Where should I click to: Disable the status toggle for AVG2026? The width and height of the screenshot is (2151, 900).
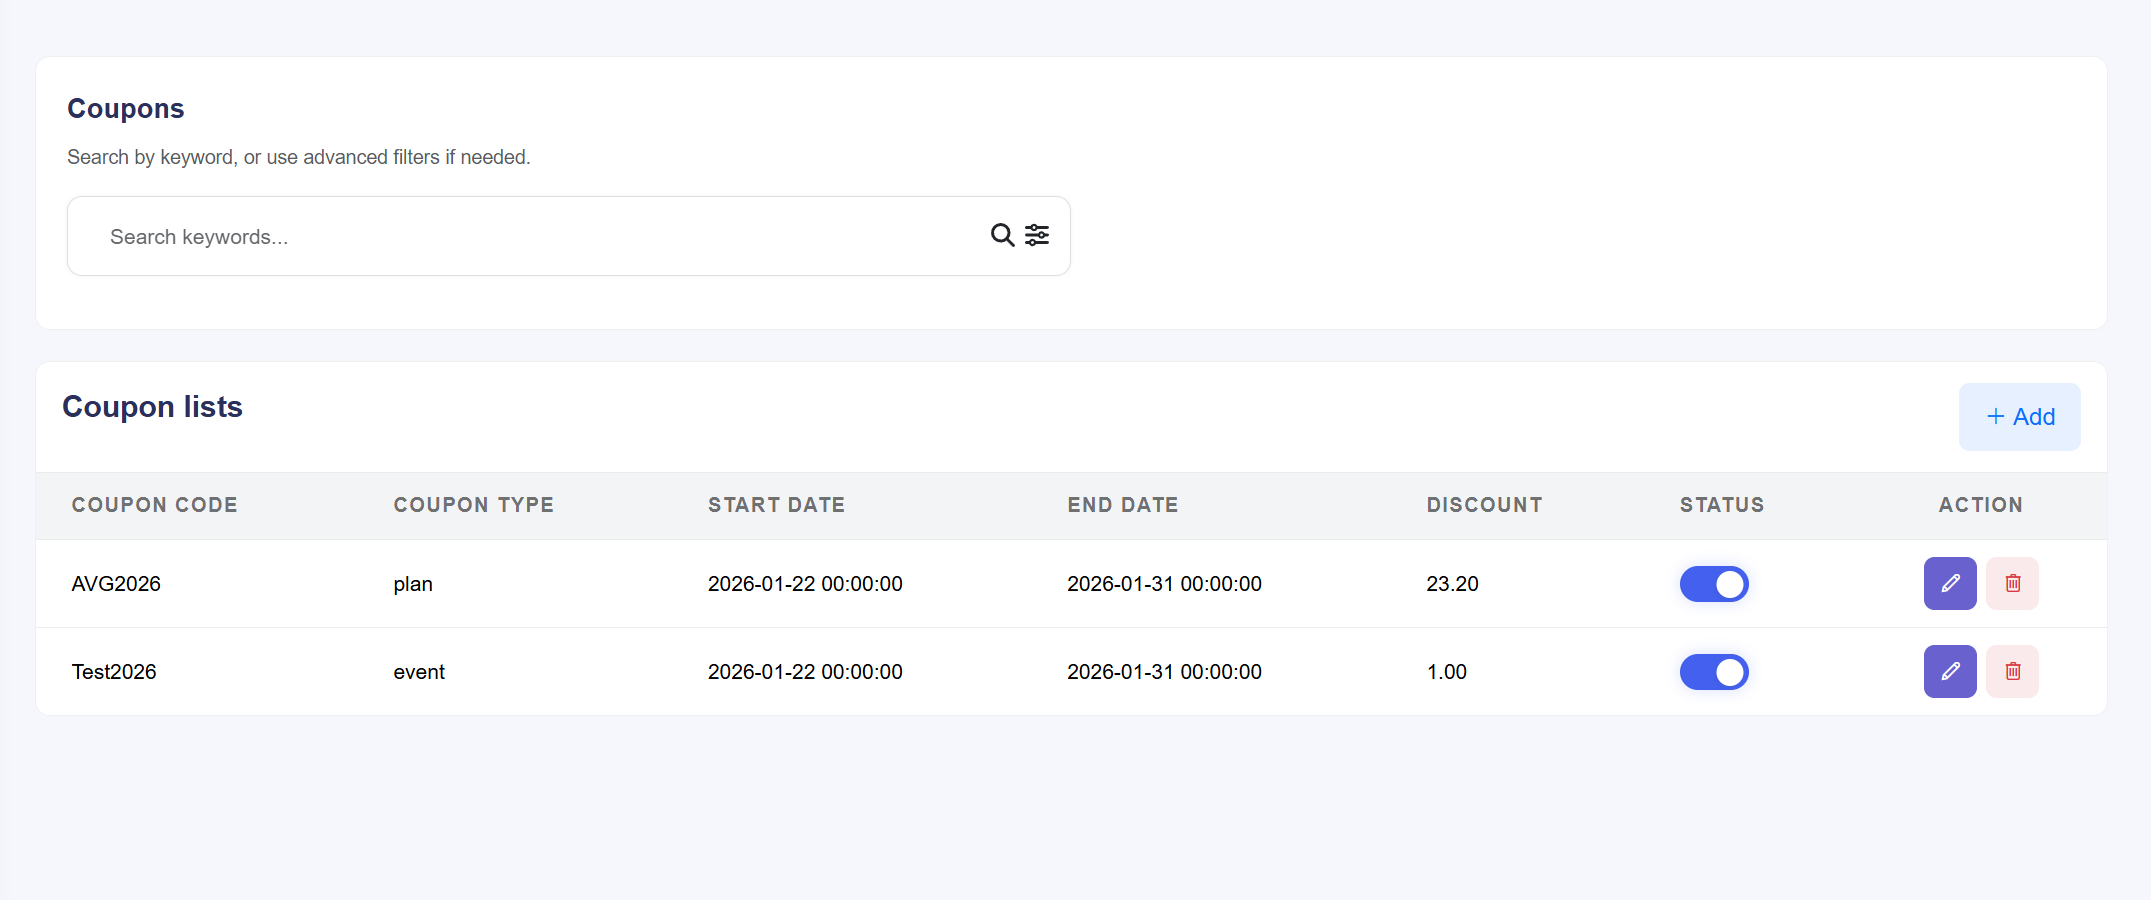[x=1714, y=583]
